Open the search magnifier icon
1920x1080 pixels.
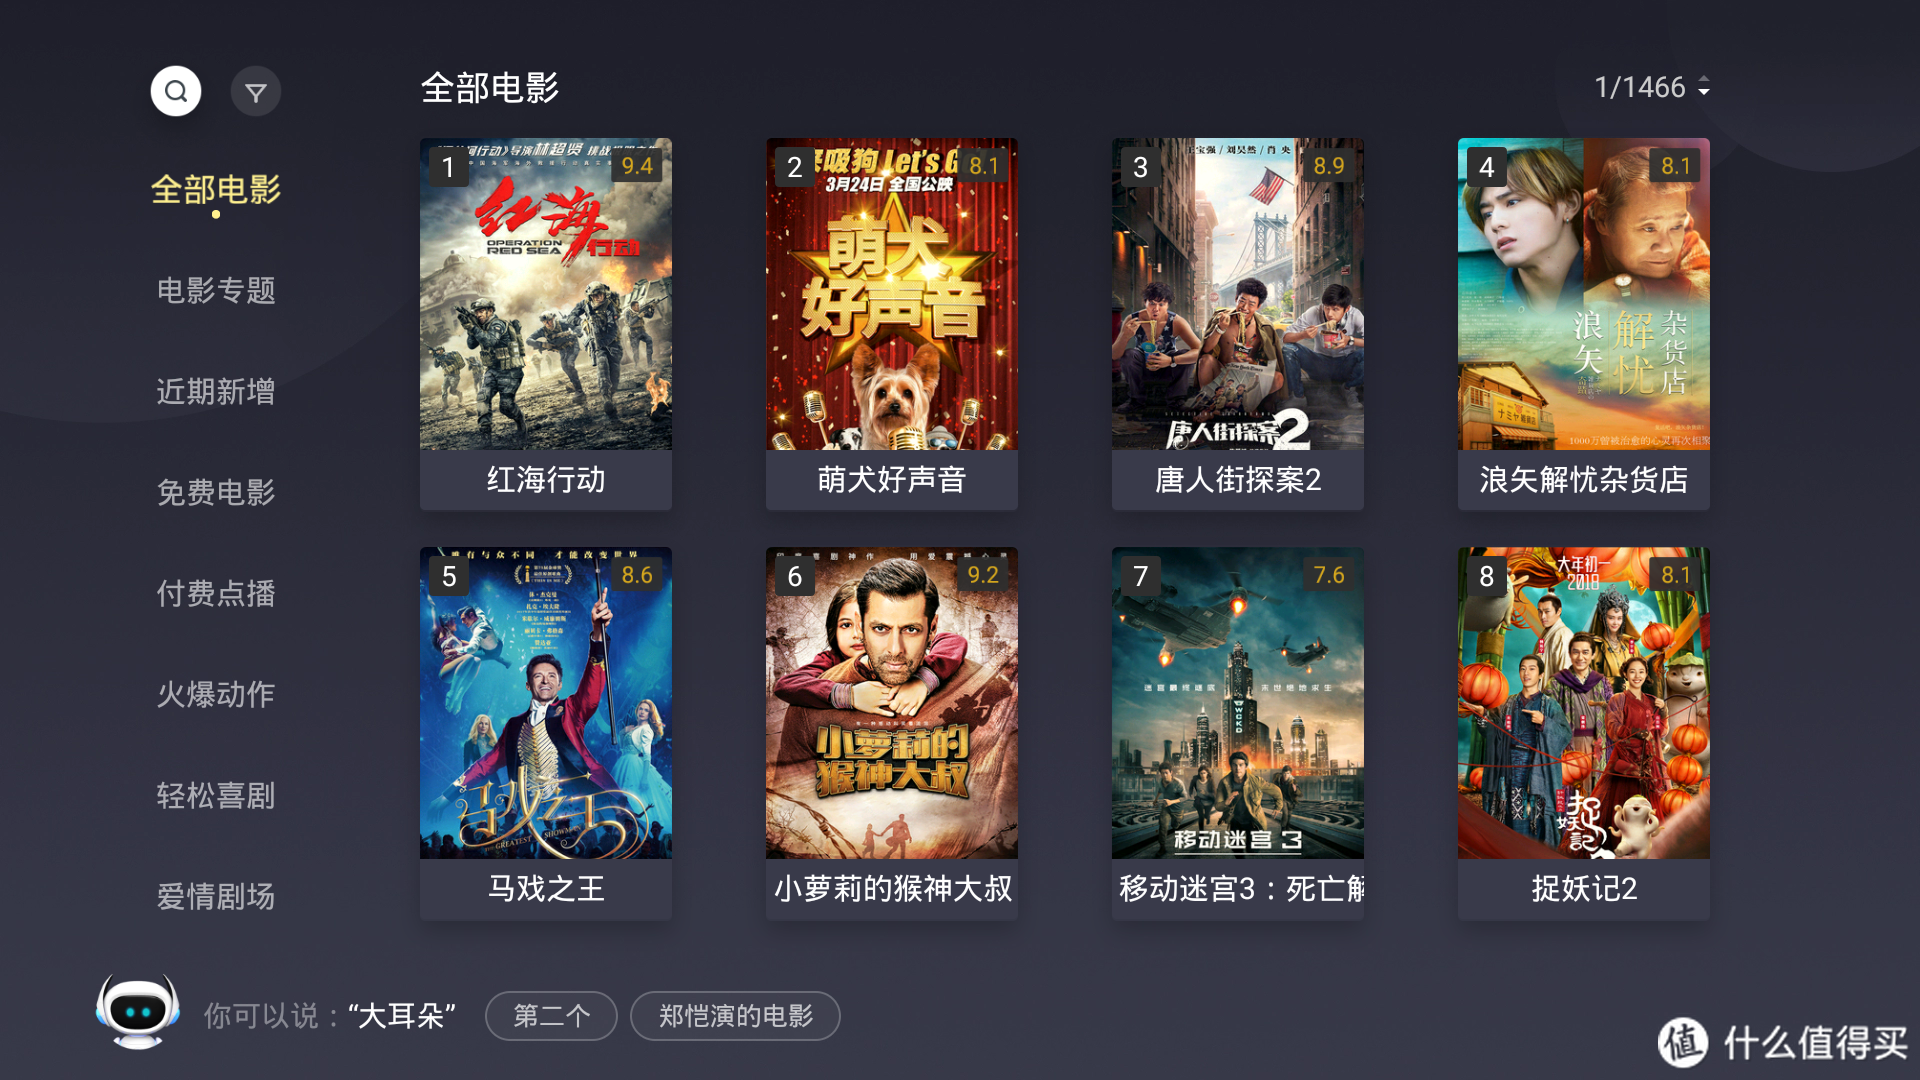click(176, 92)
